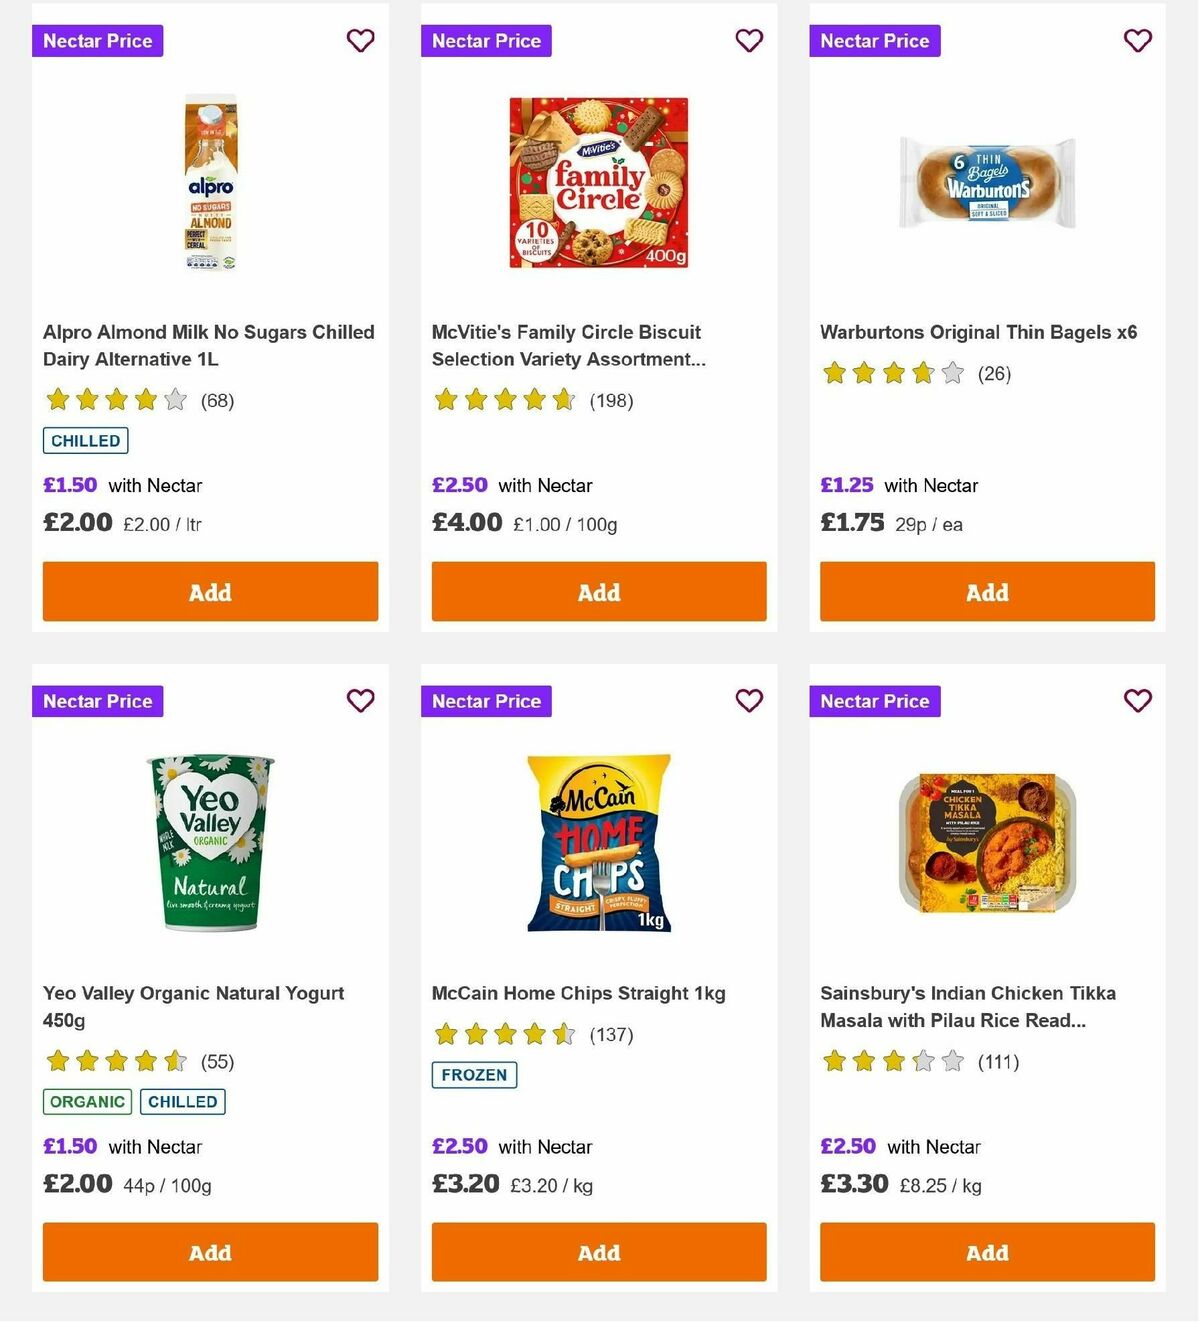1200x1323 pixels.
Task: Click the Nectar Price label on Warburtons Bagels
Action: tap(874, 41)
